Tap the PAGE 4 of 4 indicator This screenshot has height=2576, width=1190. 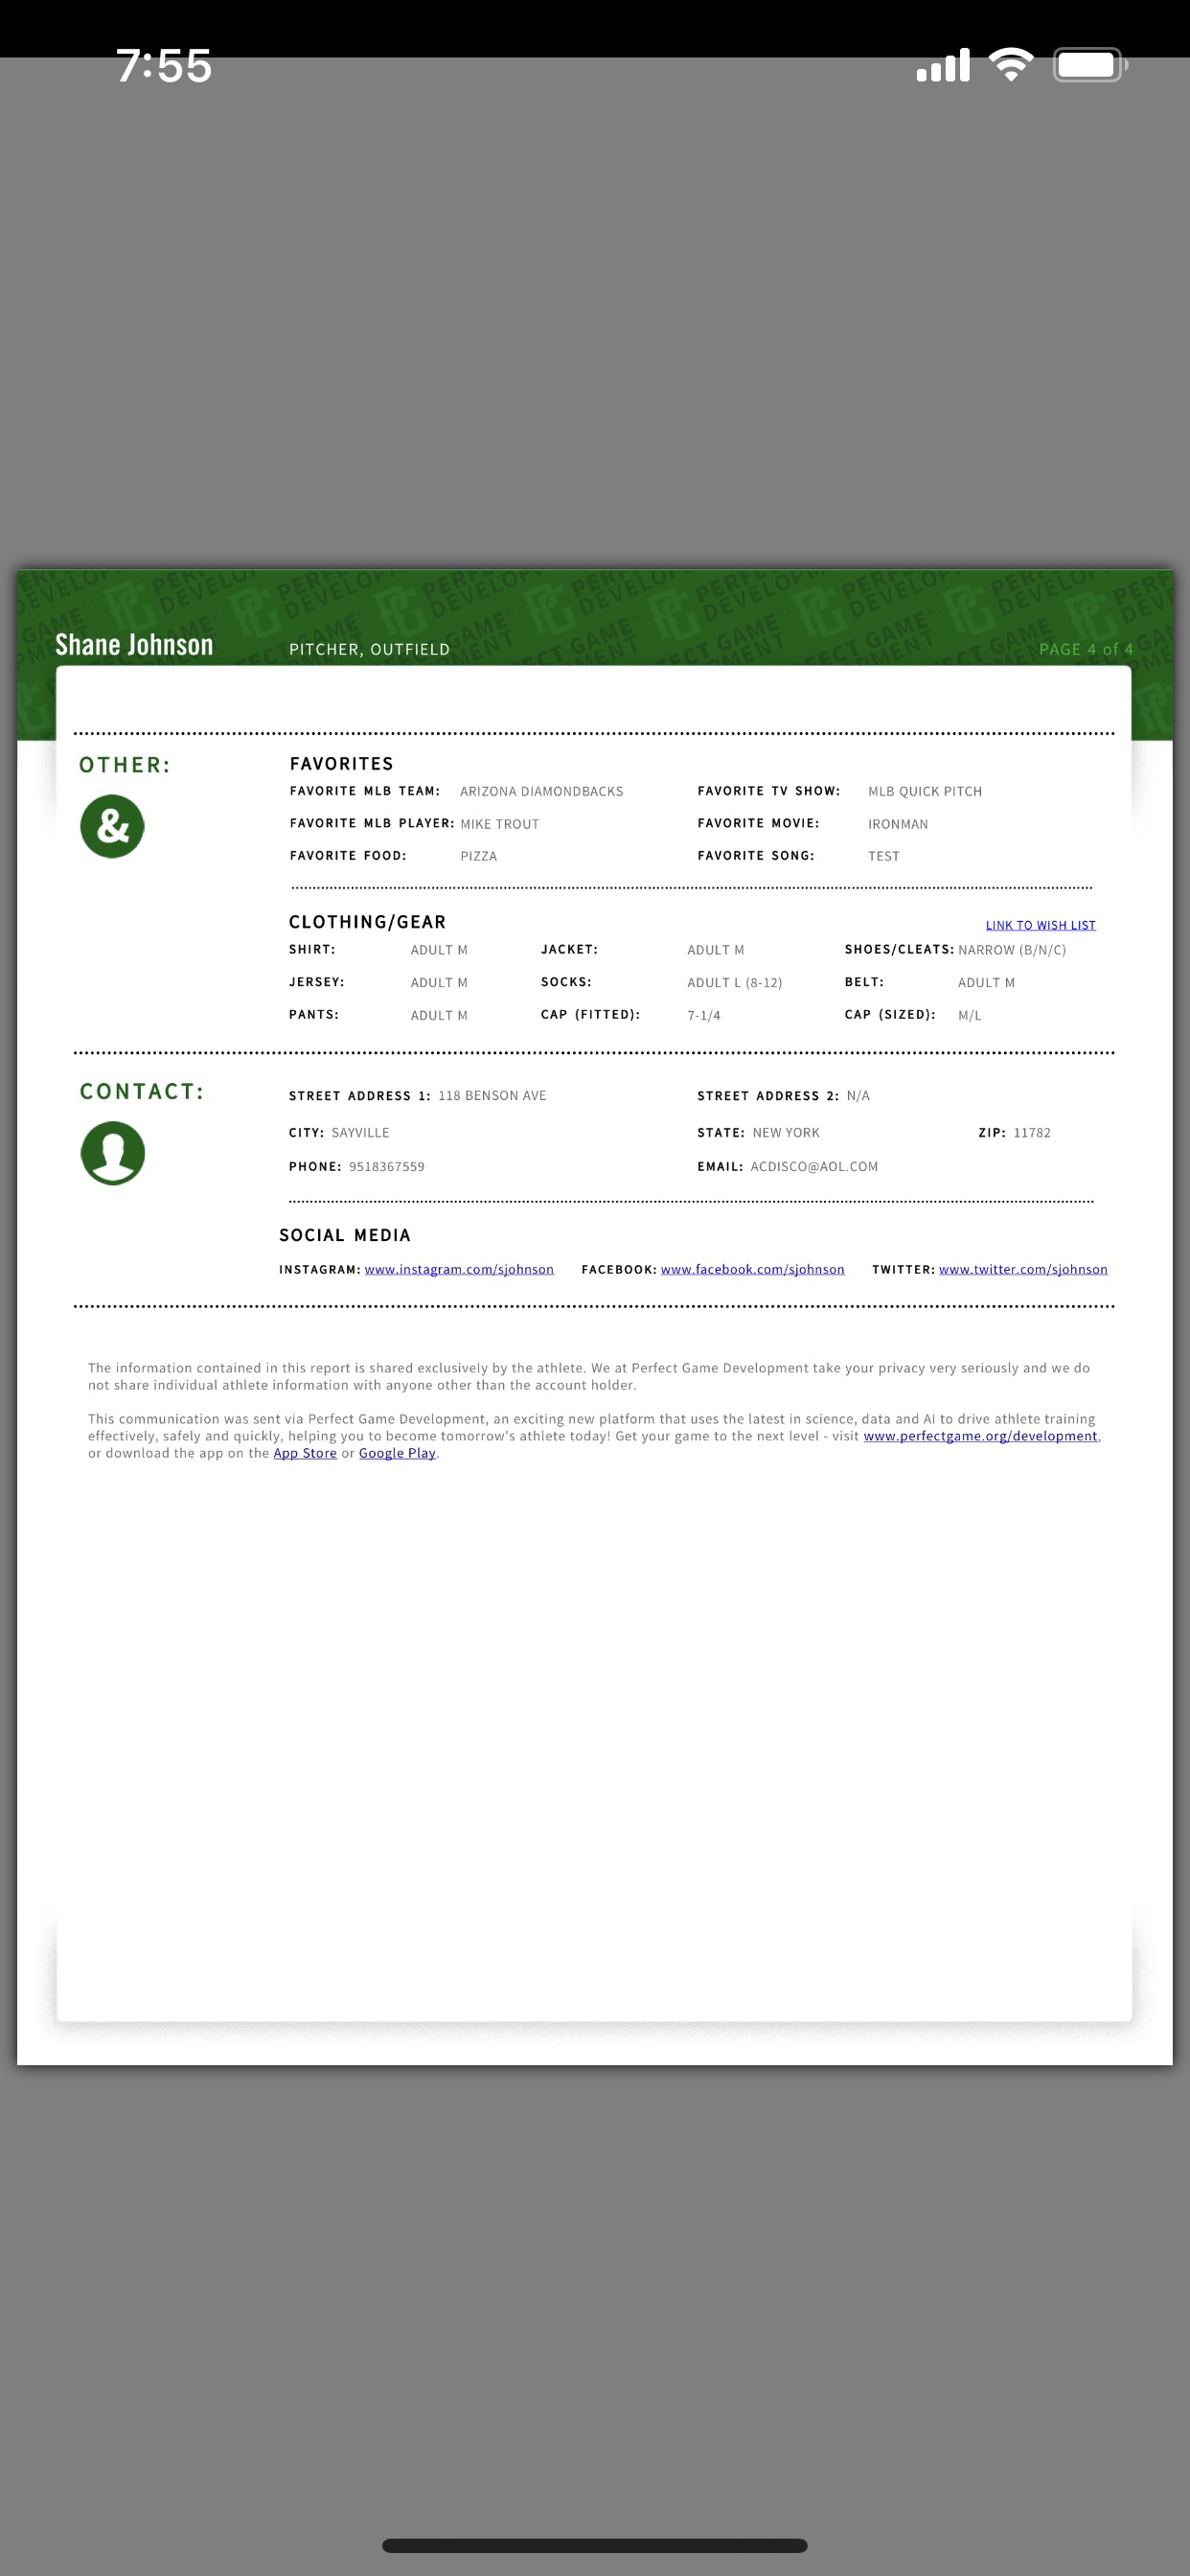point(1085,649)
